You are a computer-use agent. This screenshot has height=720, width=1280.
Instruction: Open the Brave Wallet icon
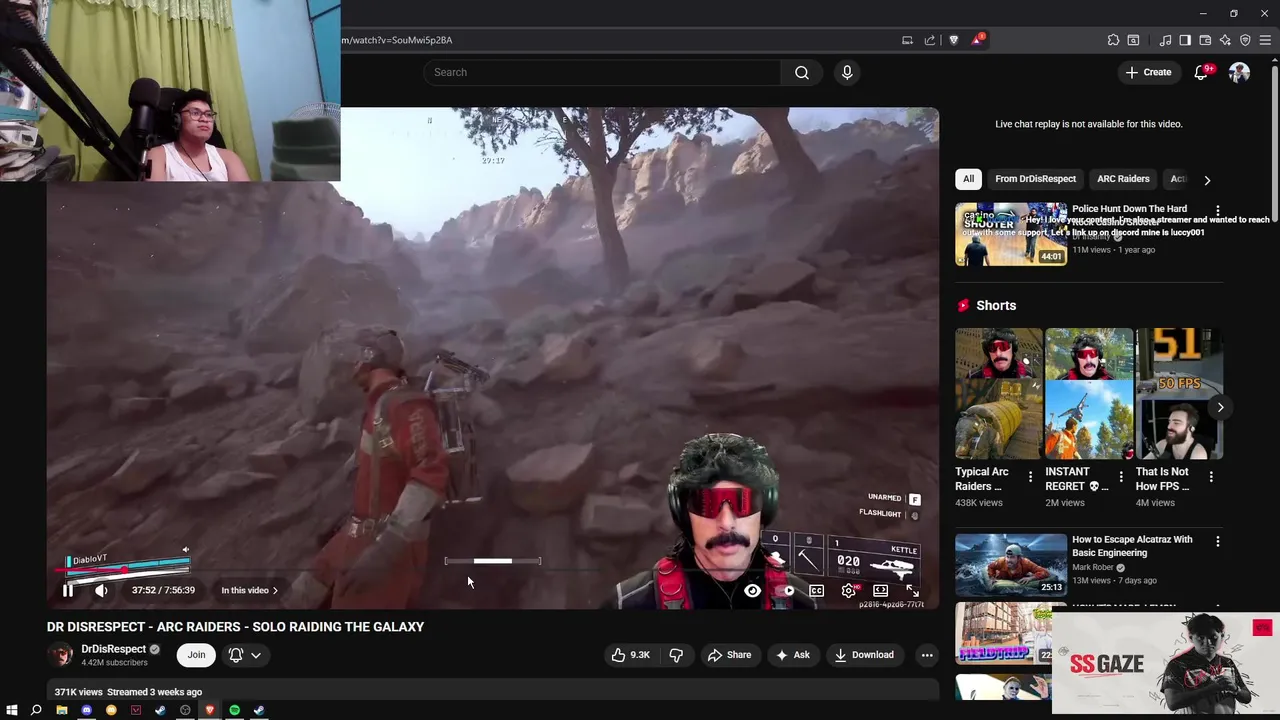[x=1205, y=40]
